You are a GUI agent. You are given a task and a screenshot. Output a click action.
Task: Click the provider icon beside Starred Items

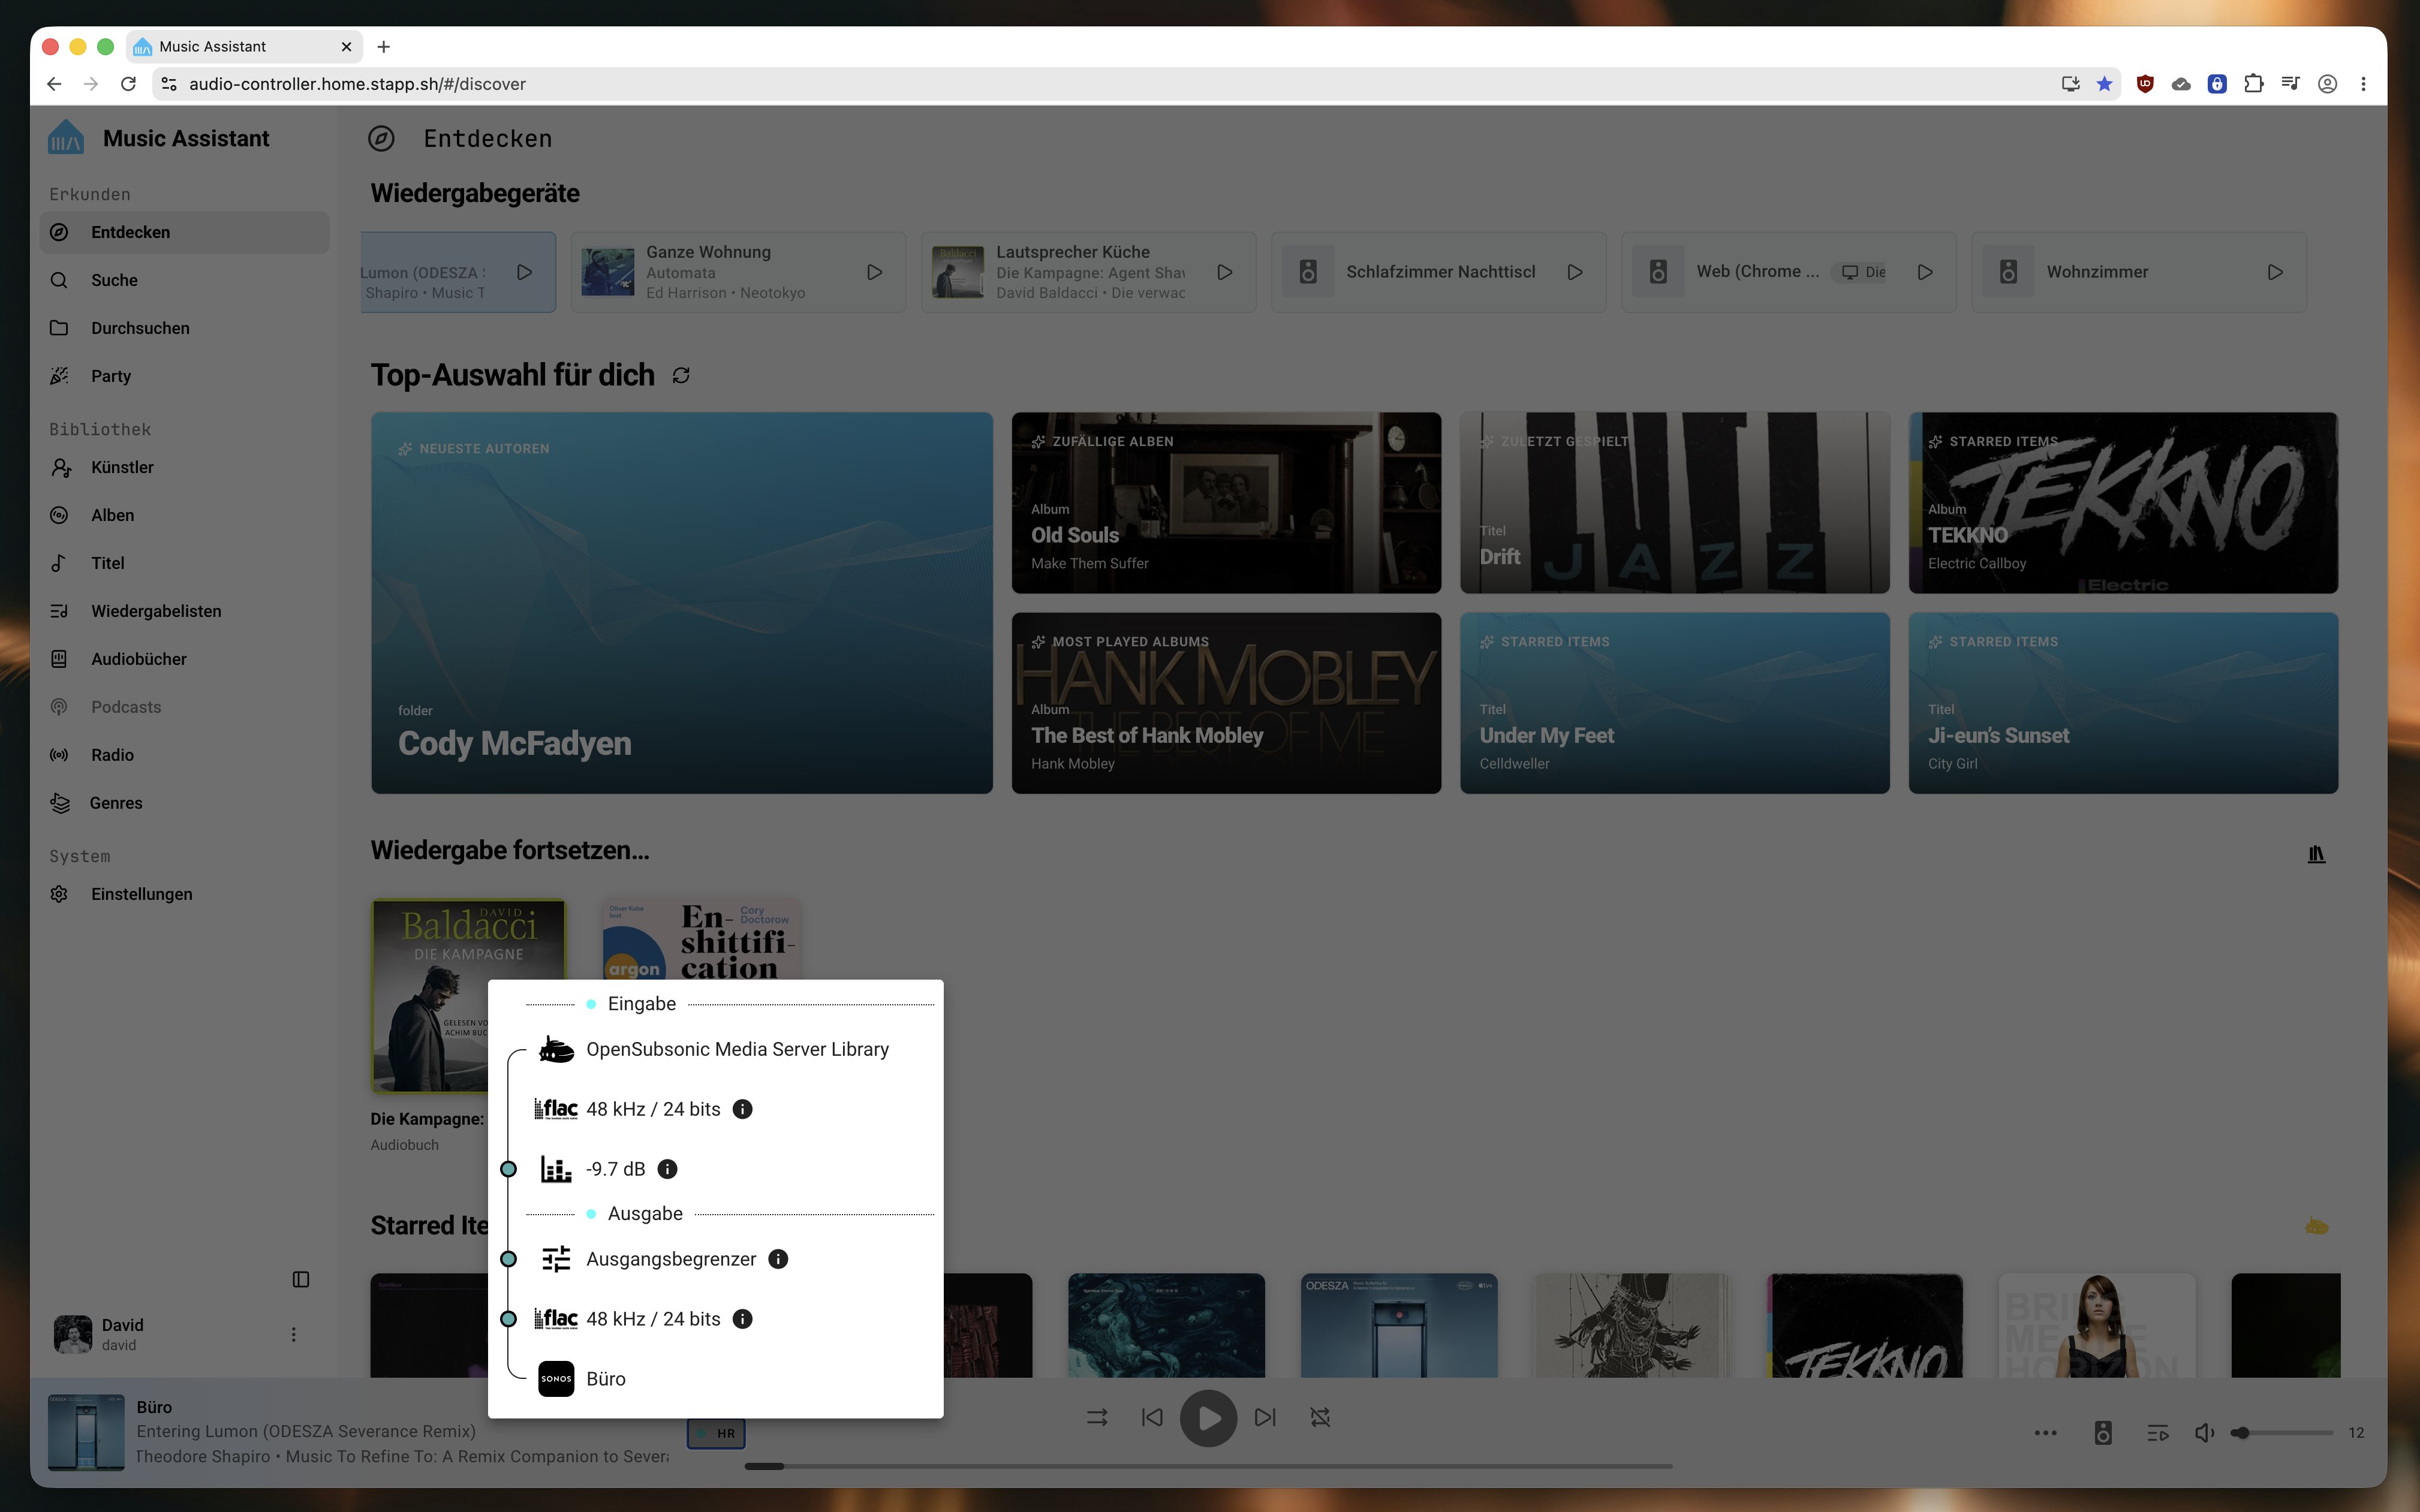click(2316, 1226)
